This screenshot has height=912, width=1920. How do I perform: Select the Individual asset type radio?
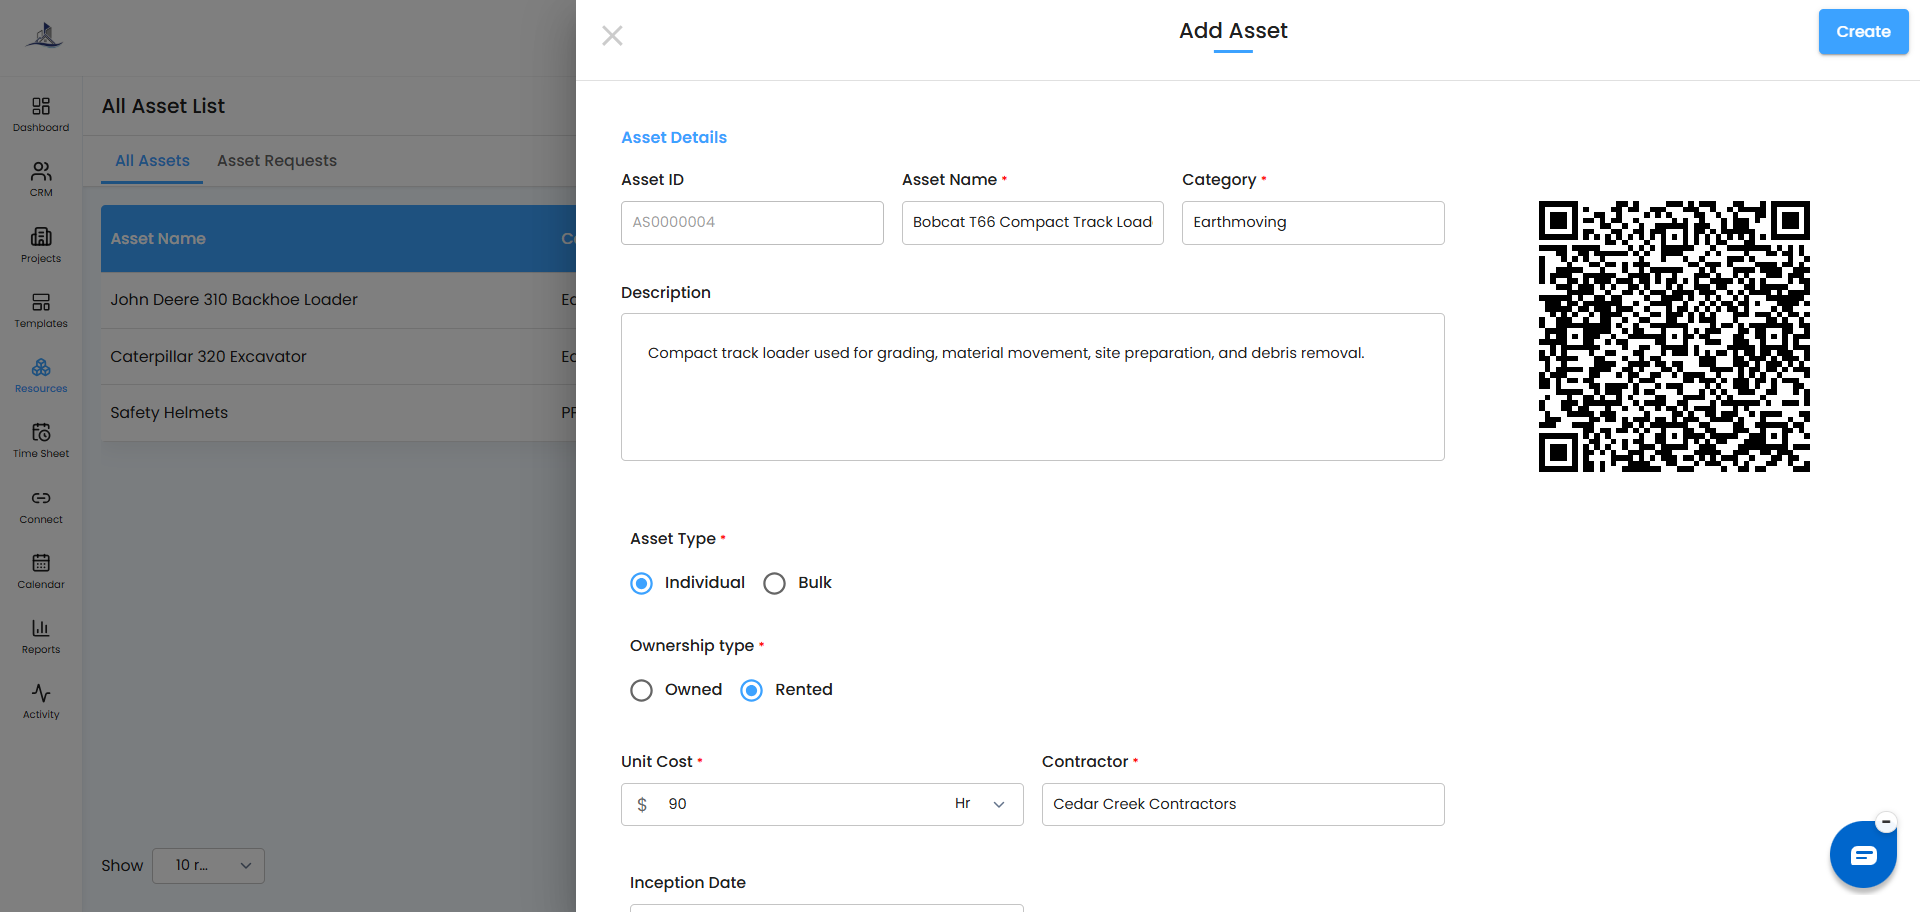point(642,583)
